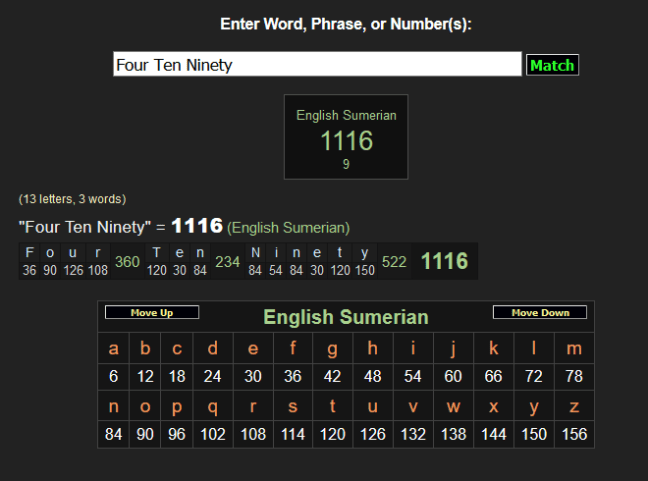The height and width of the screenshot is (481, 648).
Task: Click the total 1116 in breakdown row
Action: [444, 261]
